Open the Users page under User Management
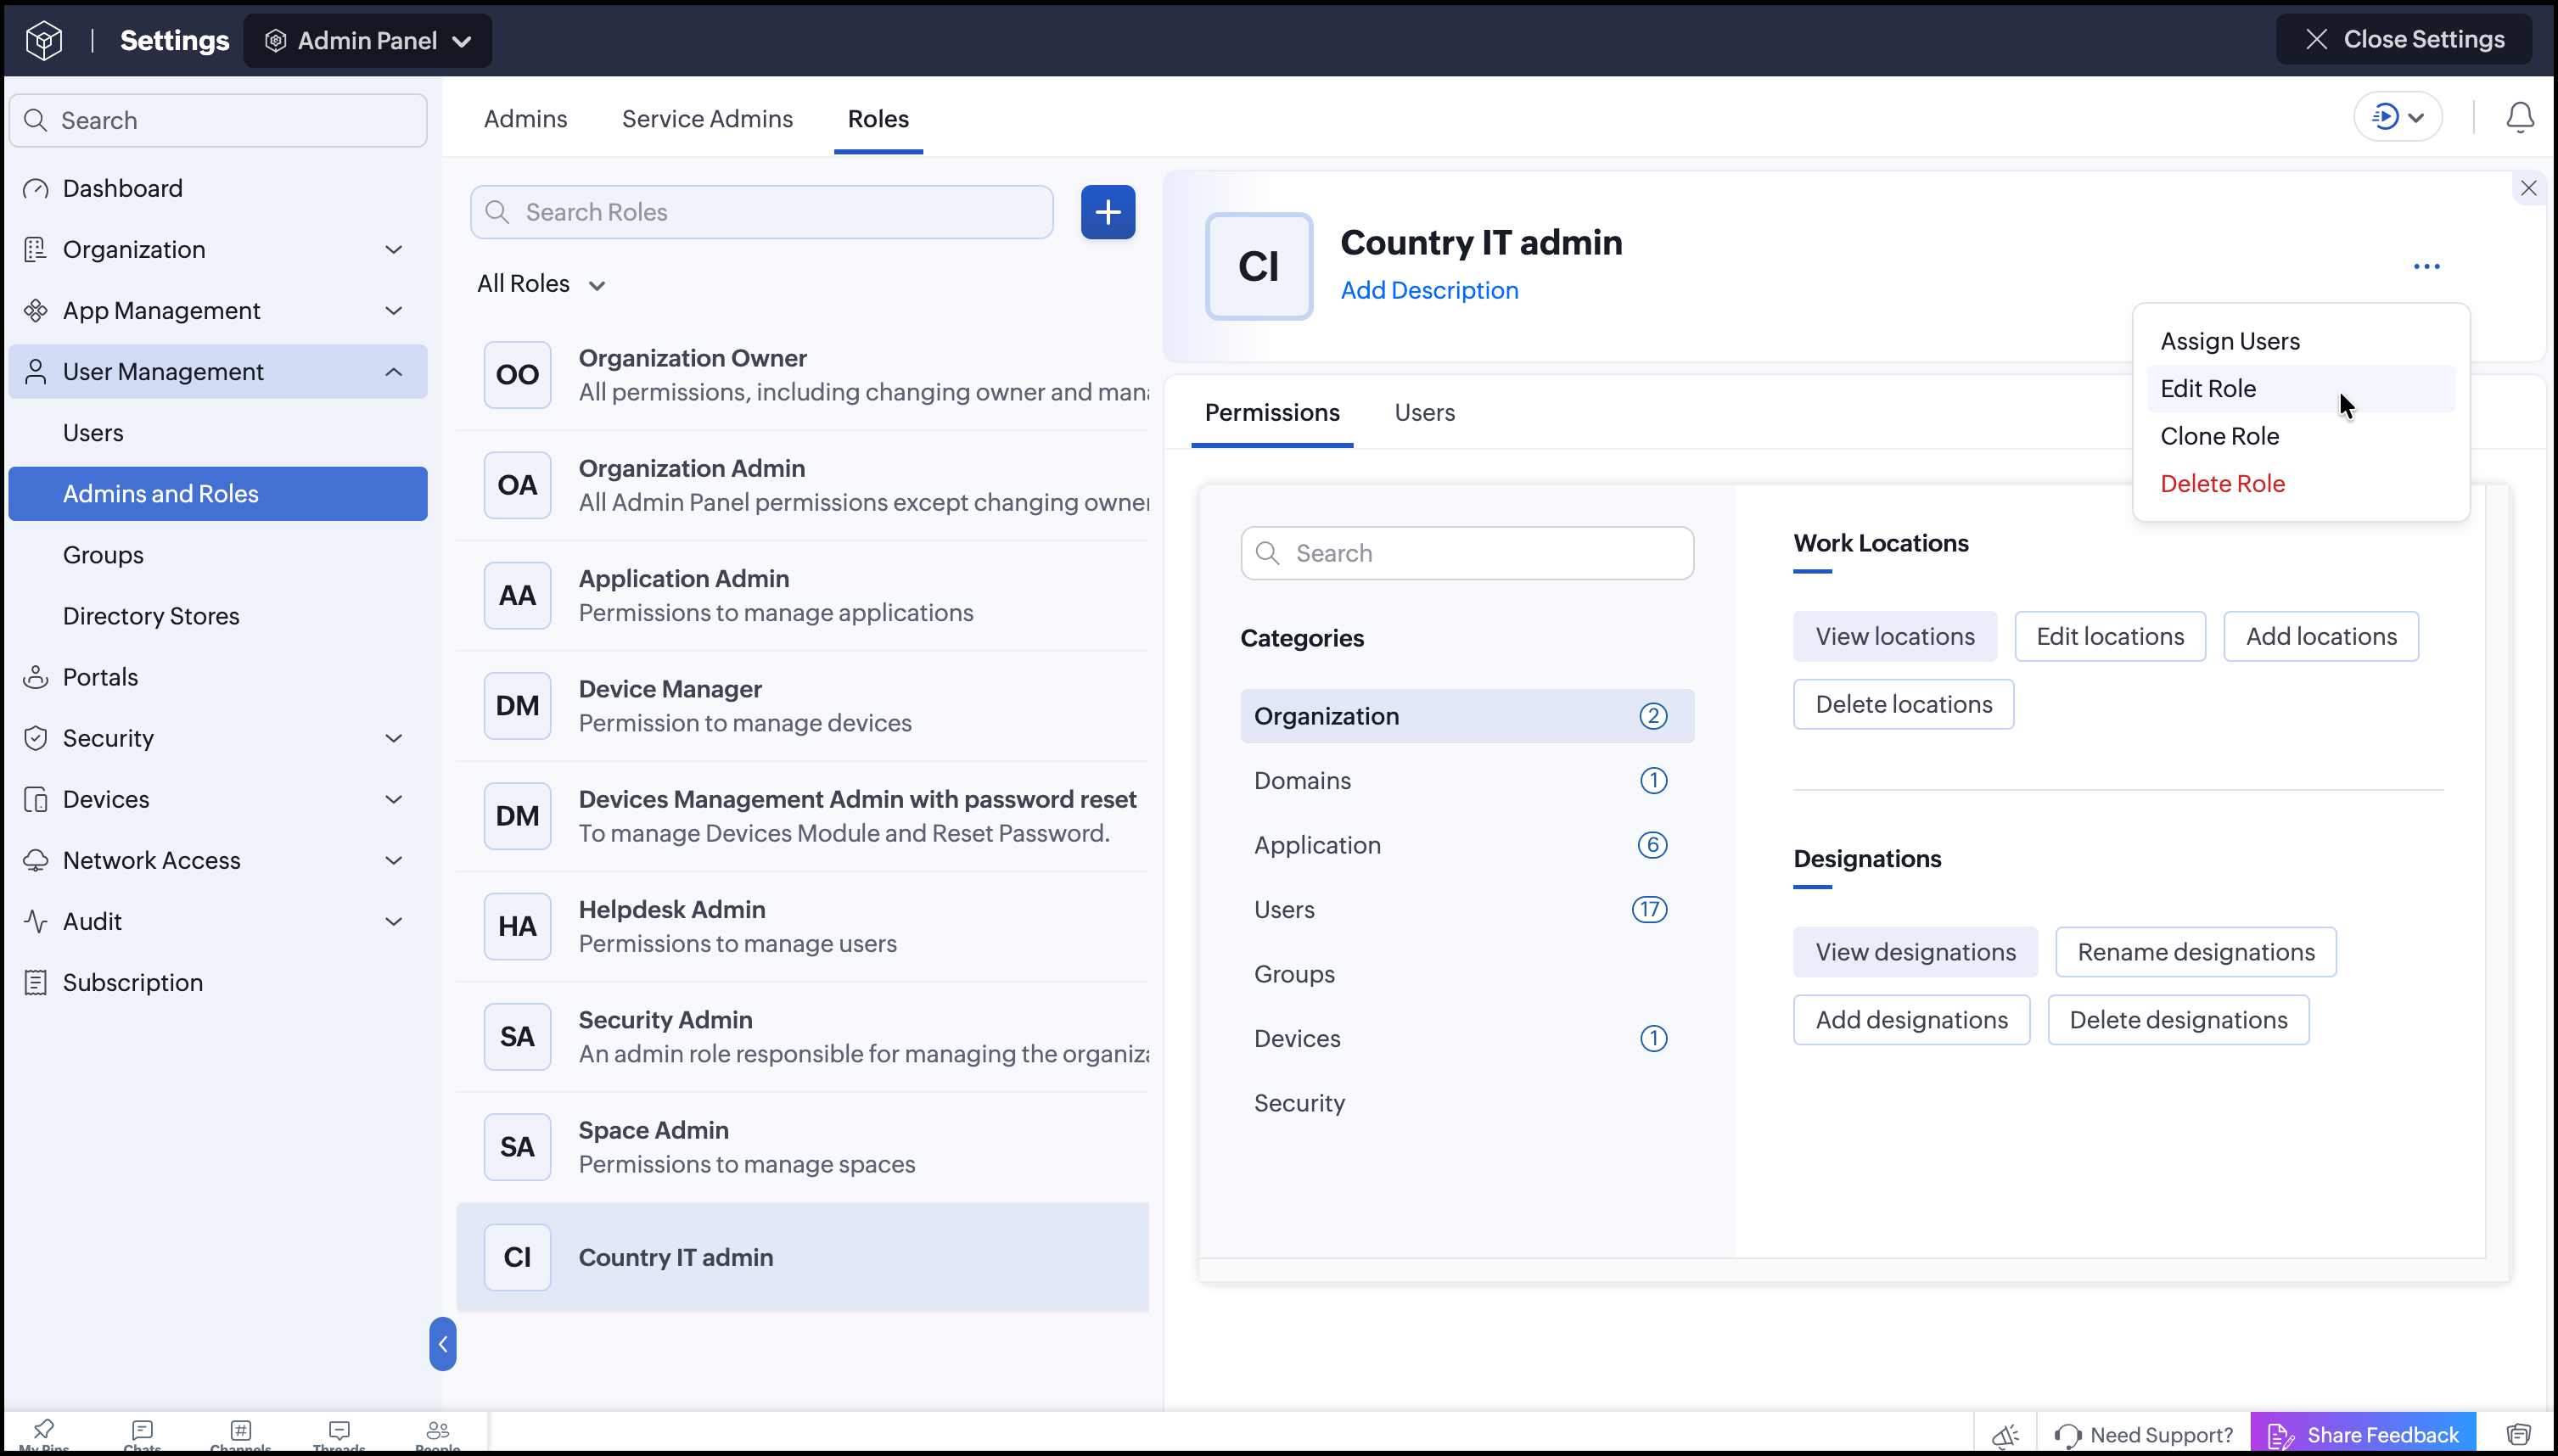The width and height of the screenshot is (2558, 1456). 218,433
